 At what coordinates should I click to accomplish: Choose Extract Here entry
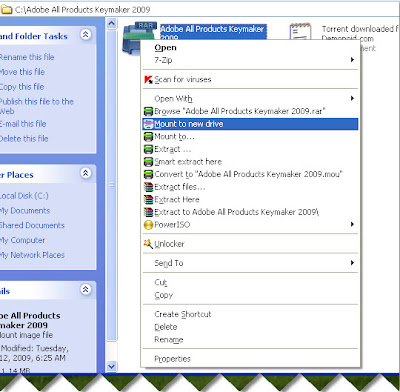[250, 200]
